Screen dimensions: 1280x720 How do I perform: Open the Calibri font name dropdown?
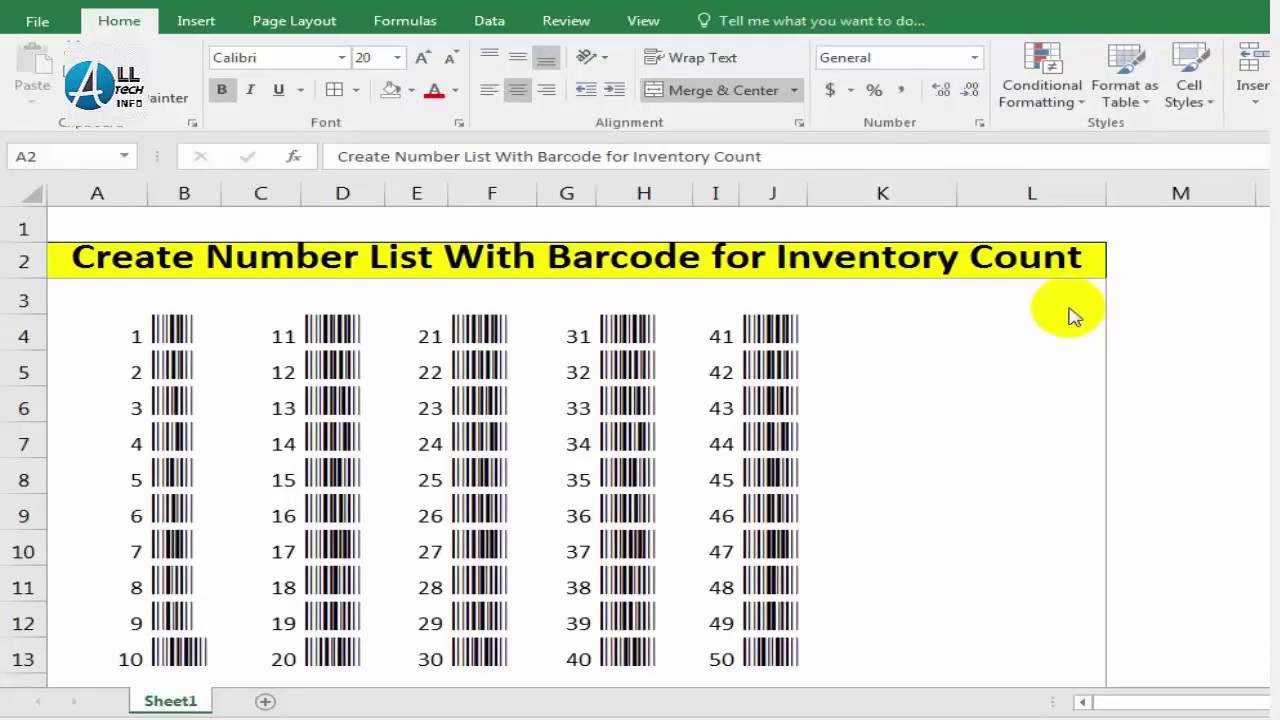(x=342, y=58)
